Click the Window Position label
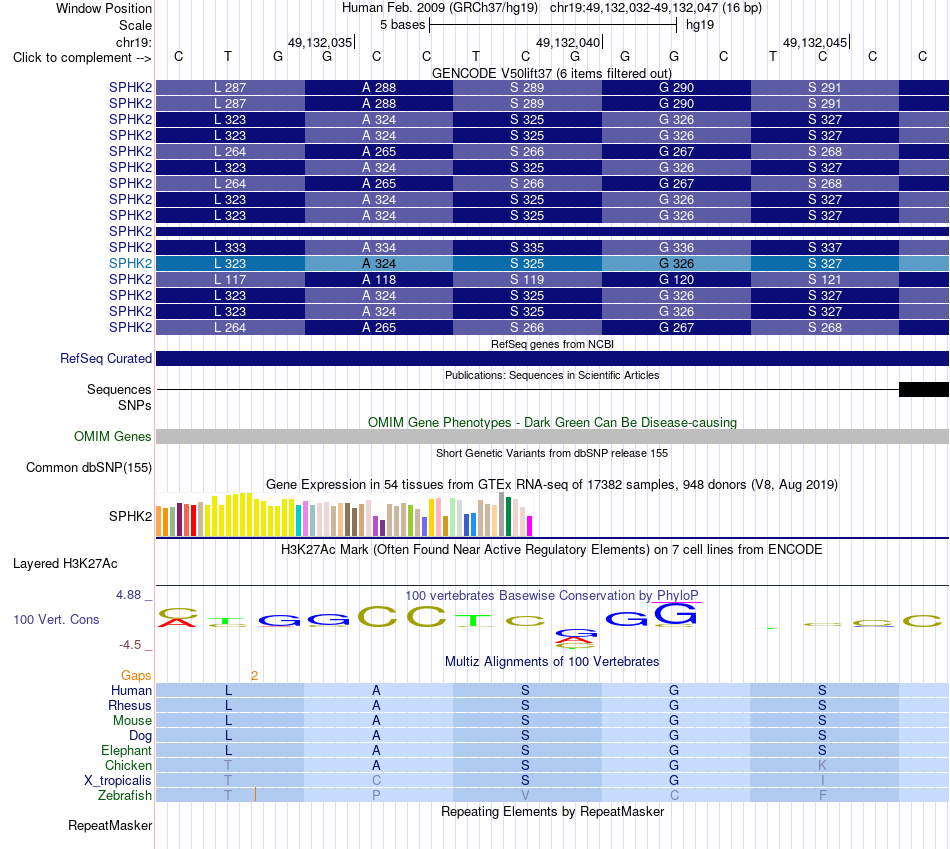 [104, 9]
